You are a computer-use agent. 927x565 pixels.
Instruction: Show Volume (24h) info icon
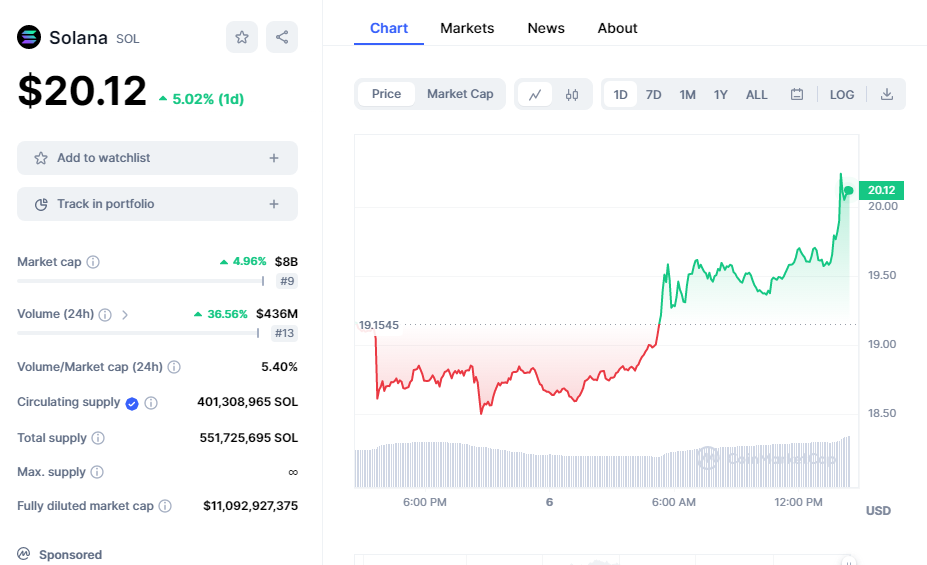[x=105, y=314]
